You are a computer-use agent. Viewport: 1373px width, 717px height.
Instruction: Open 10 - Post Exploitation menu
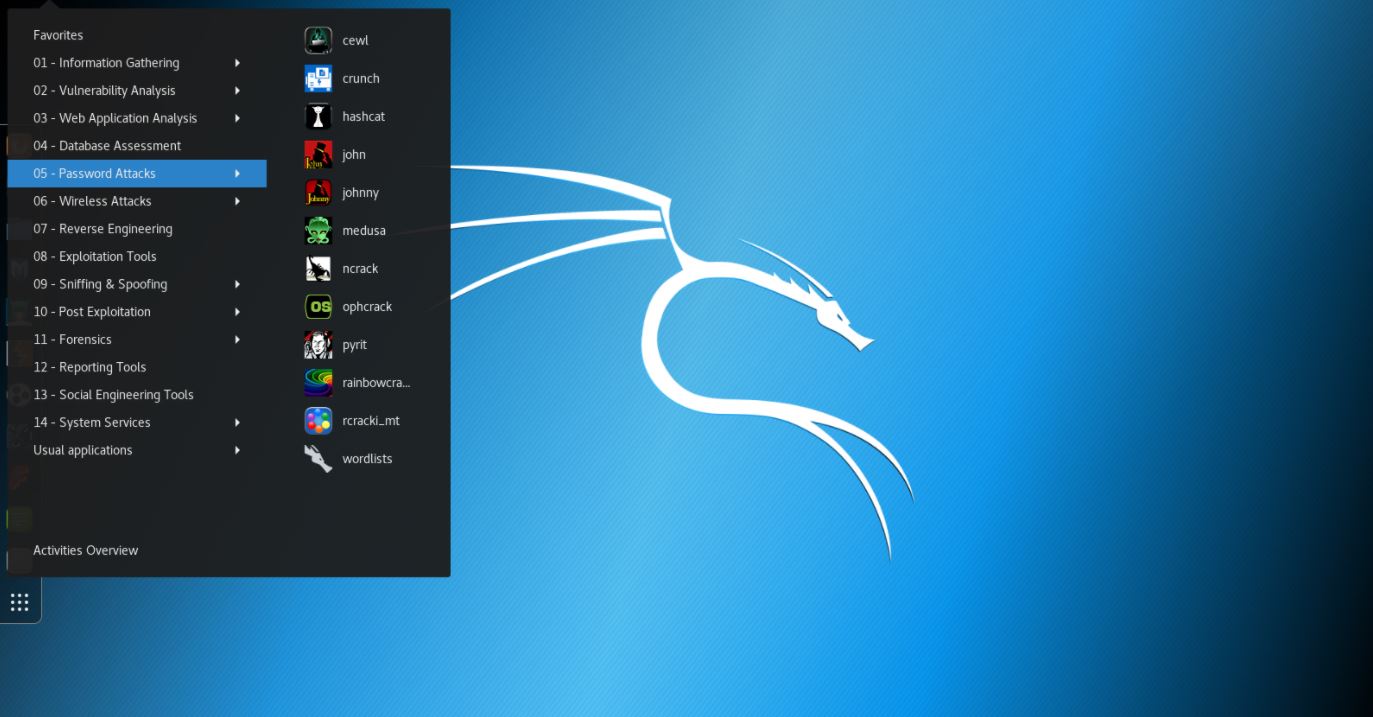tap(137, 312)
